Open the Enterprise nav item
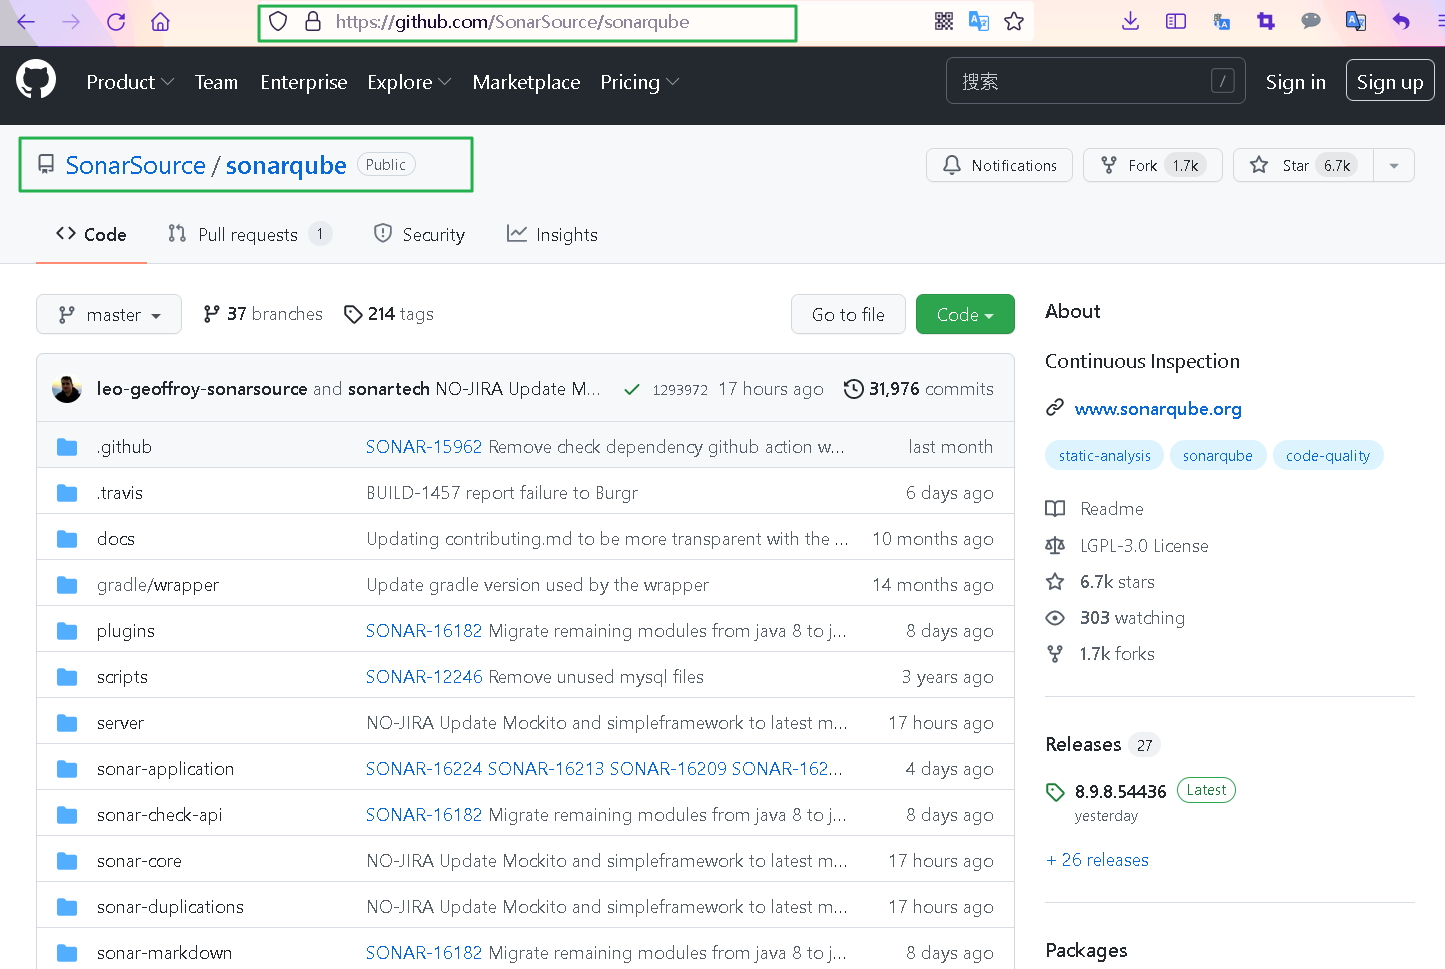This screenshot has width=1445, height=969. point(304,82)
